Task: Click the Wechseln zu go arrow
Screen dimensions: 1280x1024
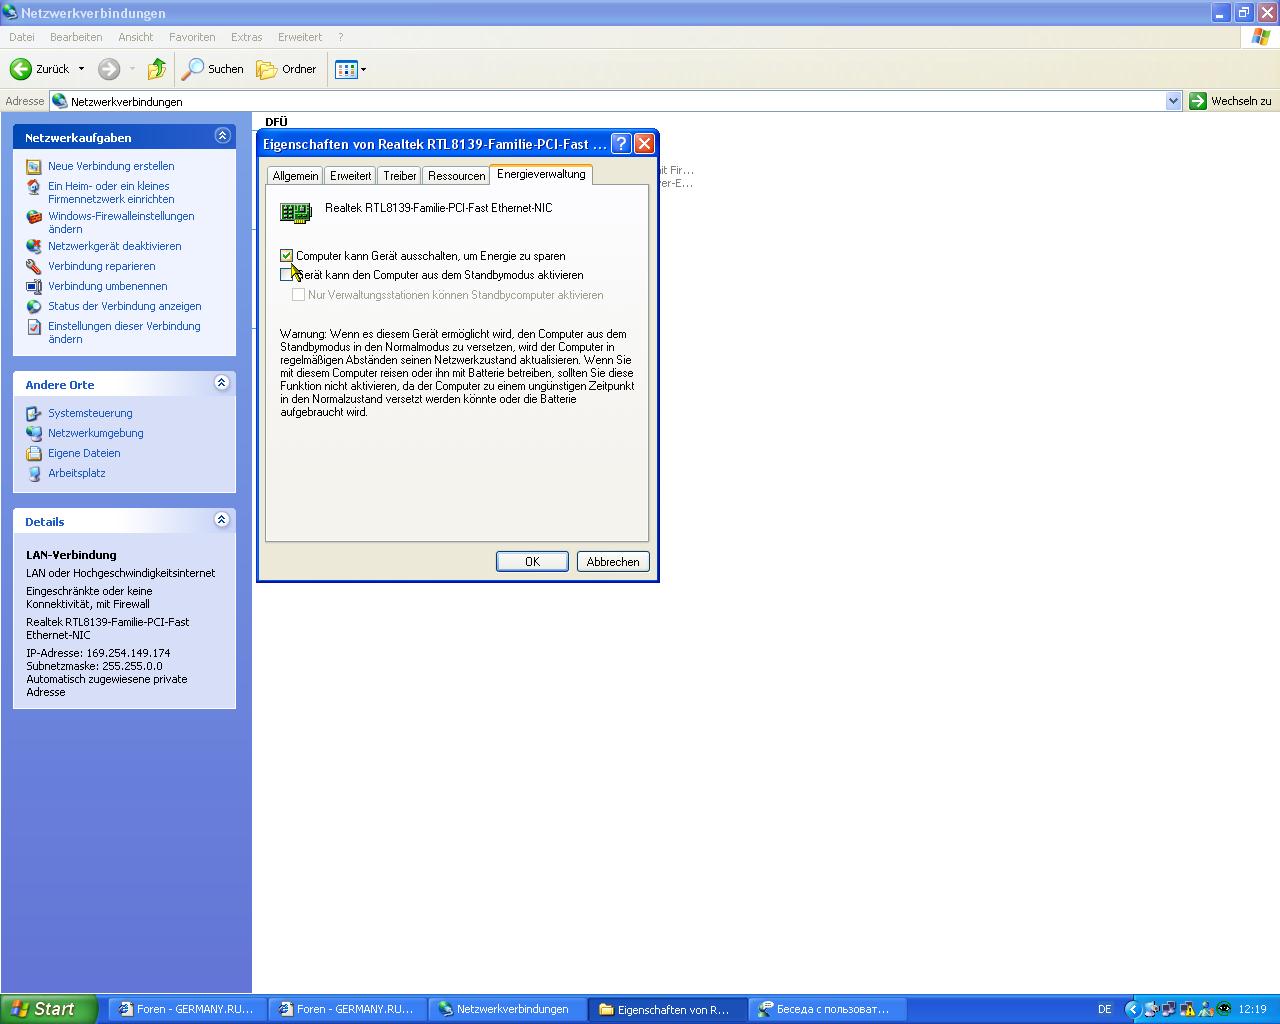Action: [1198, 101]
